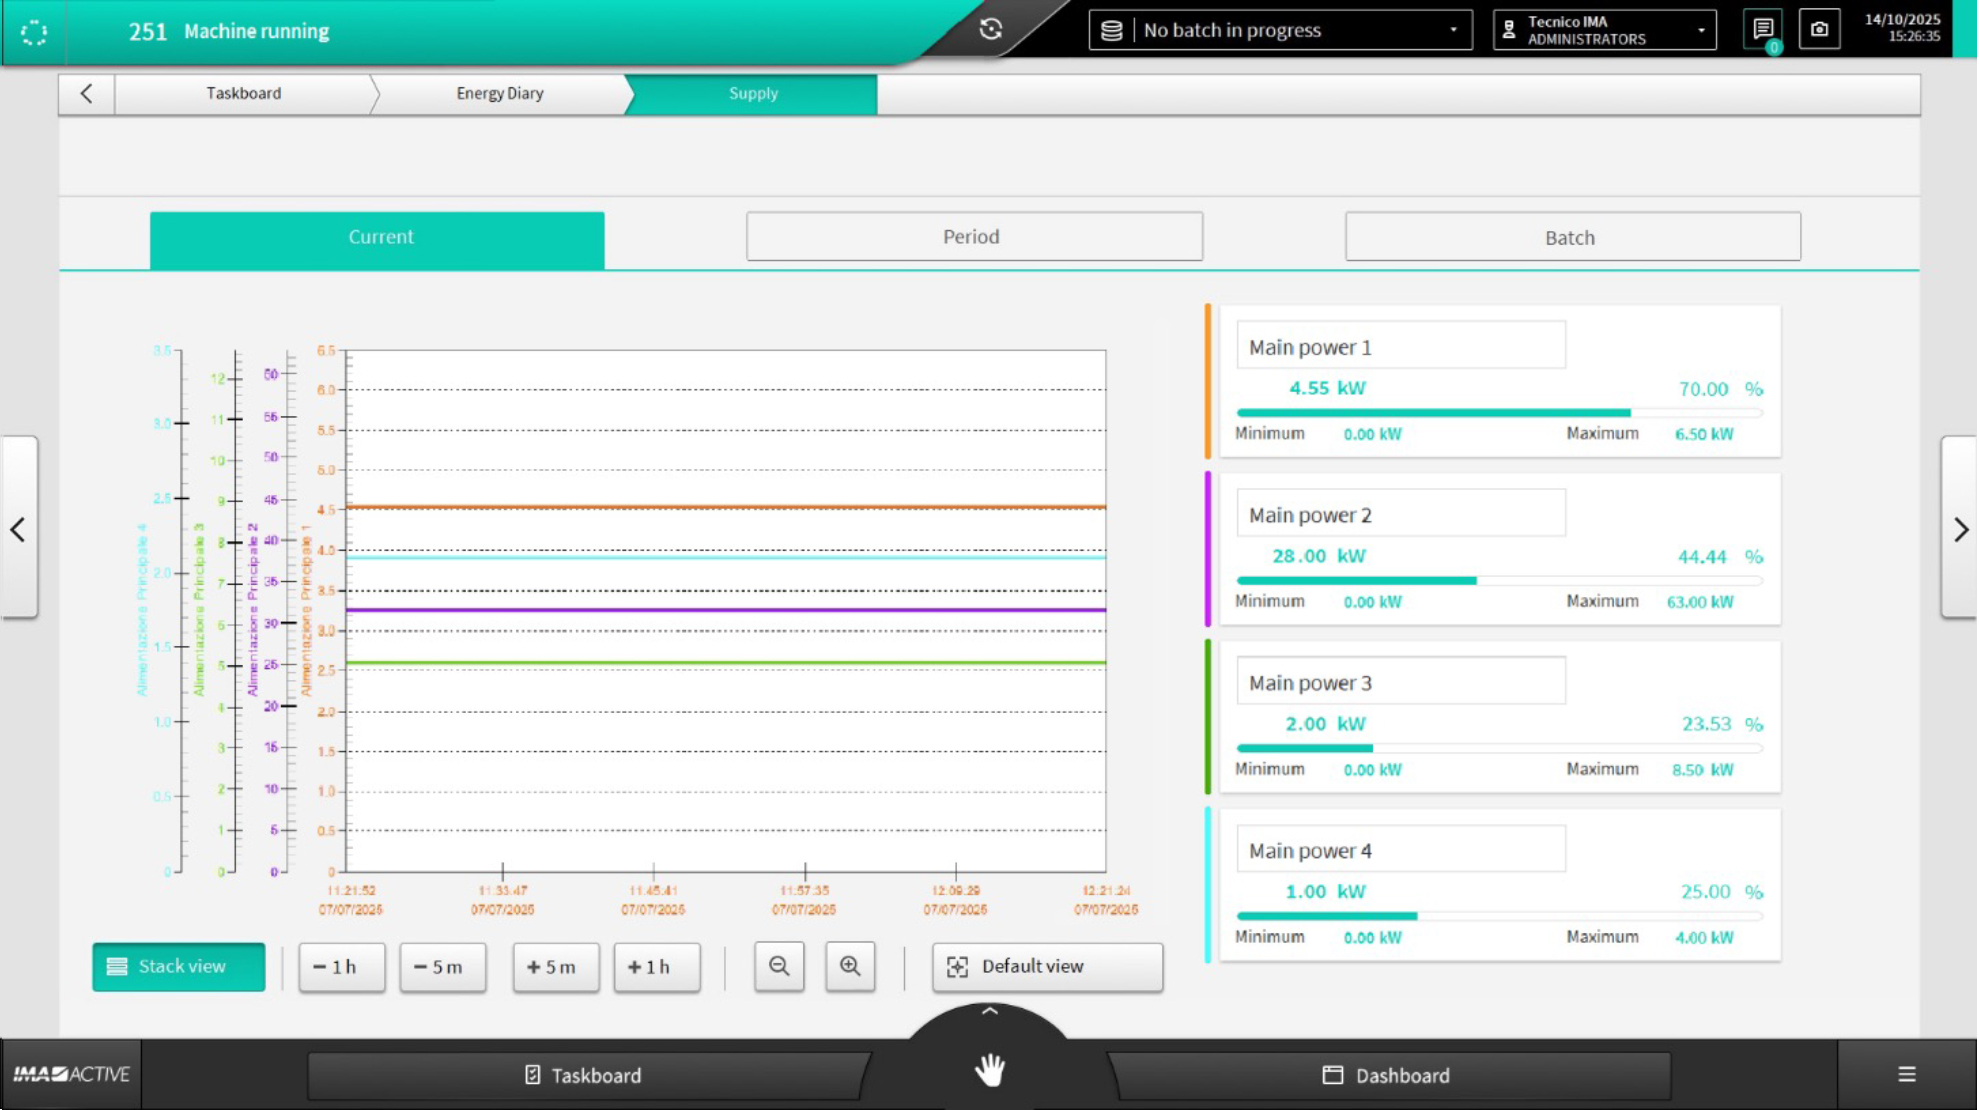Click the batch database icon

(x=1112, y=30)
